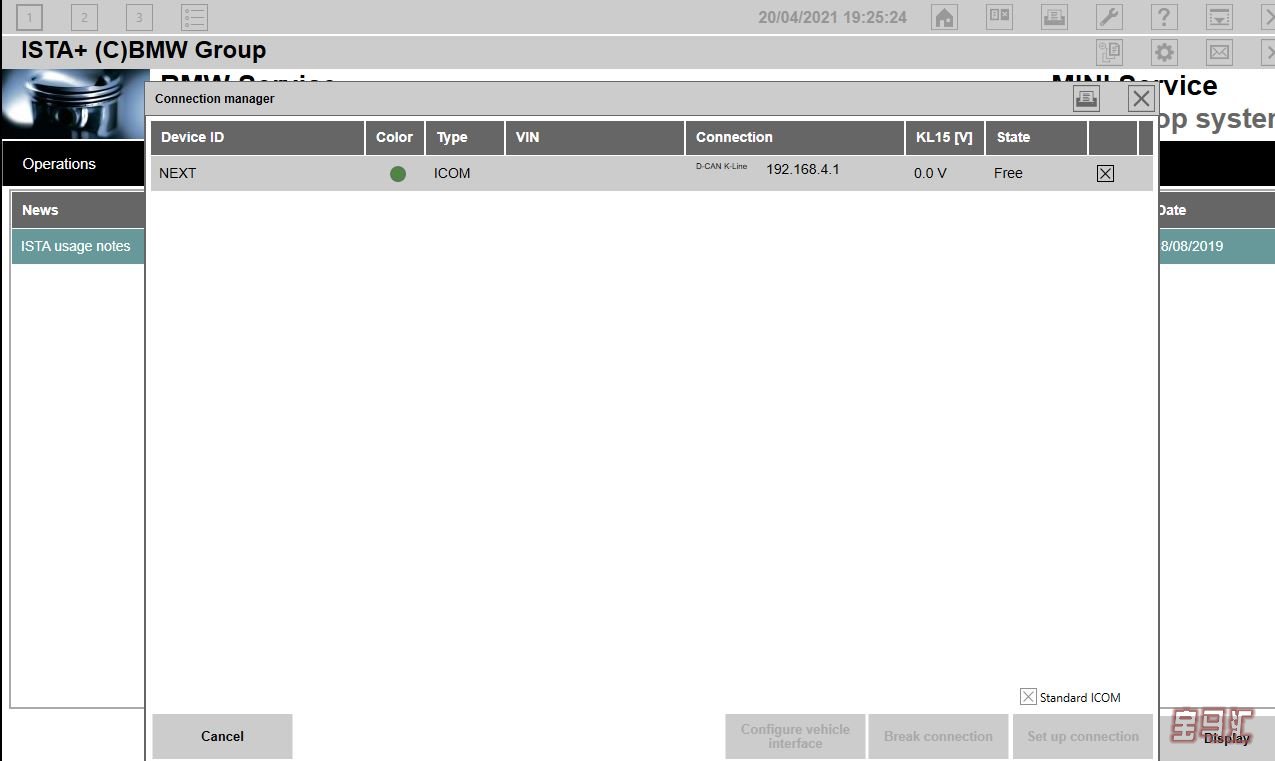Select numbered box 2 in top bar
The image size is (1275, 761).
click(x=84, y=17)
